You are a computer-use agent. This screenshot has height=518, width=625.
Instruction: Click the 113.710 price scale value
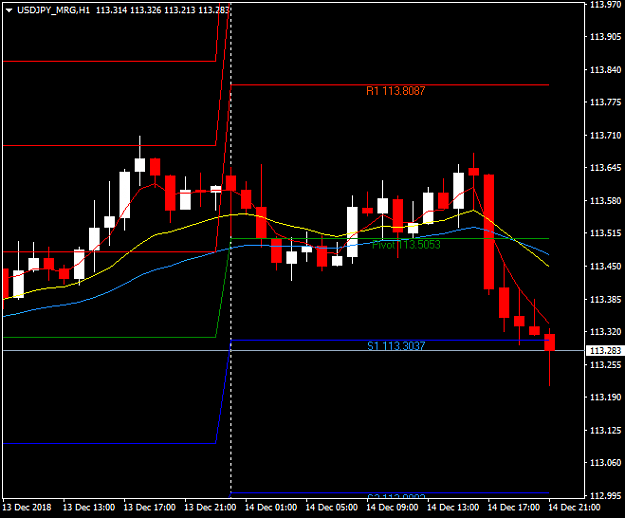(605, 135)
